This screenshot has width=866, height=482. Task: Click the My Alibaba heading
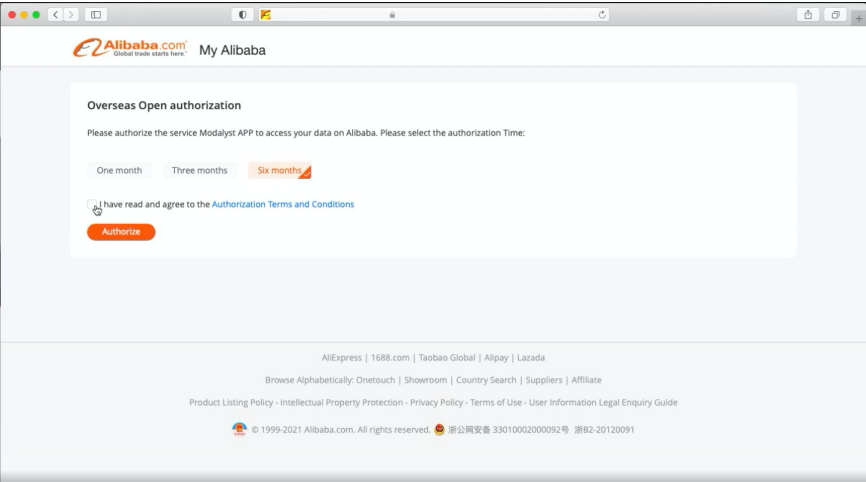click(x=233, y=50)
